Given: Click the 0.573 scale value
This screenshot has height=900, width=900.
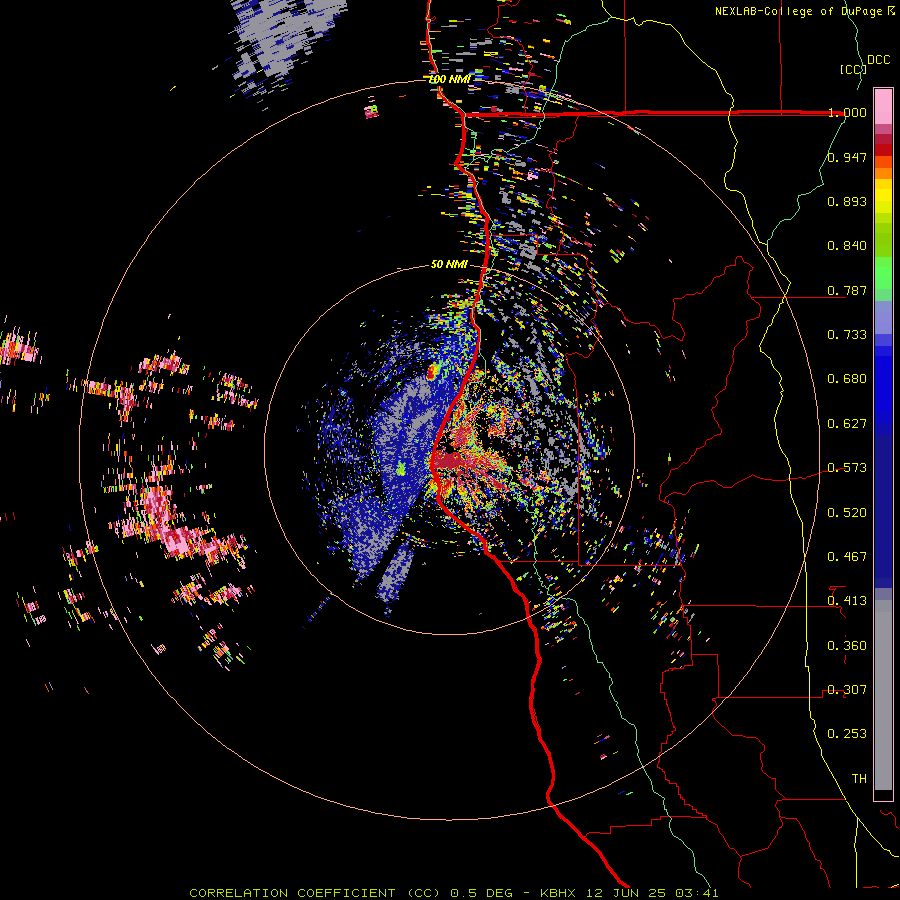Looking at the screenshot, I should tap(847, 468).
